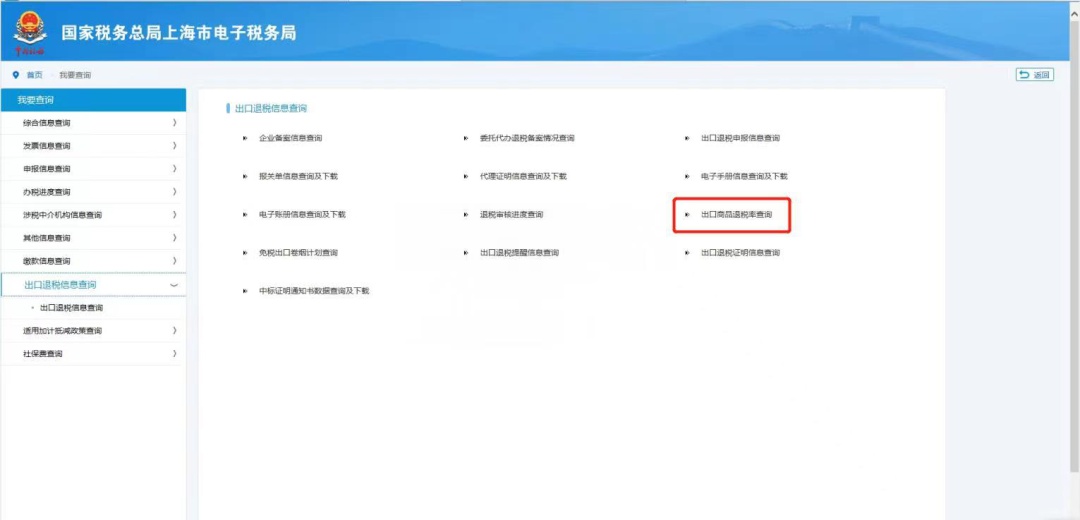
Task: Open 出口商品退税率查询
Action: point(736,214)
